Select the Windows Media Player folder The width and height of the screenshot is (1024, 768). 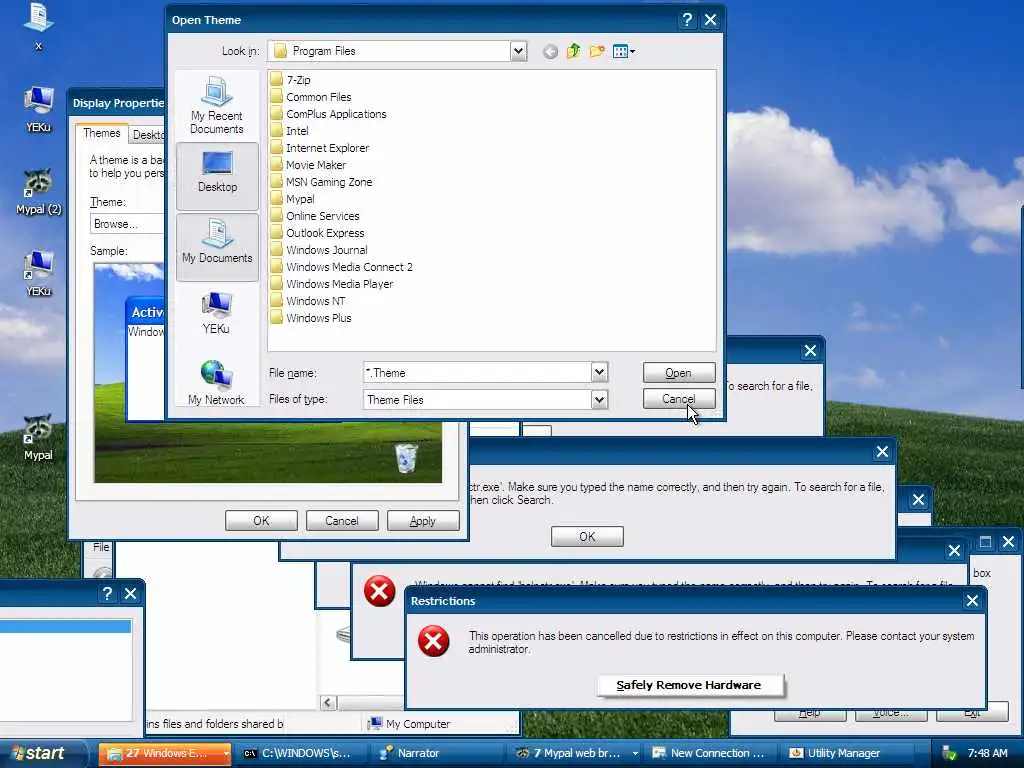(x=332, y=283)
